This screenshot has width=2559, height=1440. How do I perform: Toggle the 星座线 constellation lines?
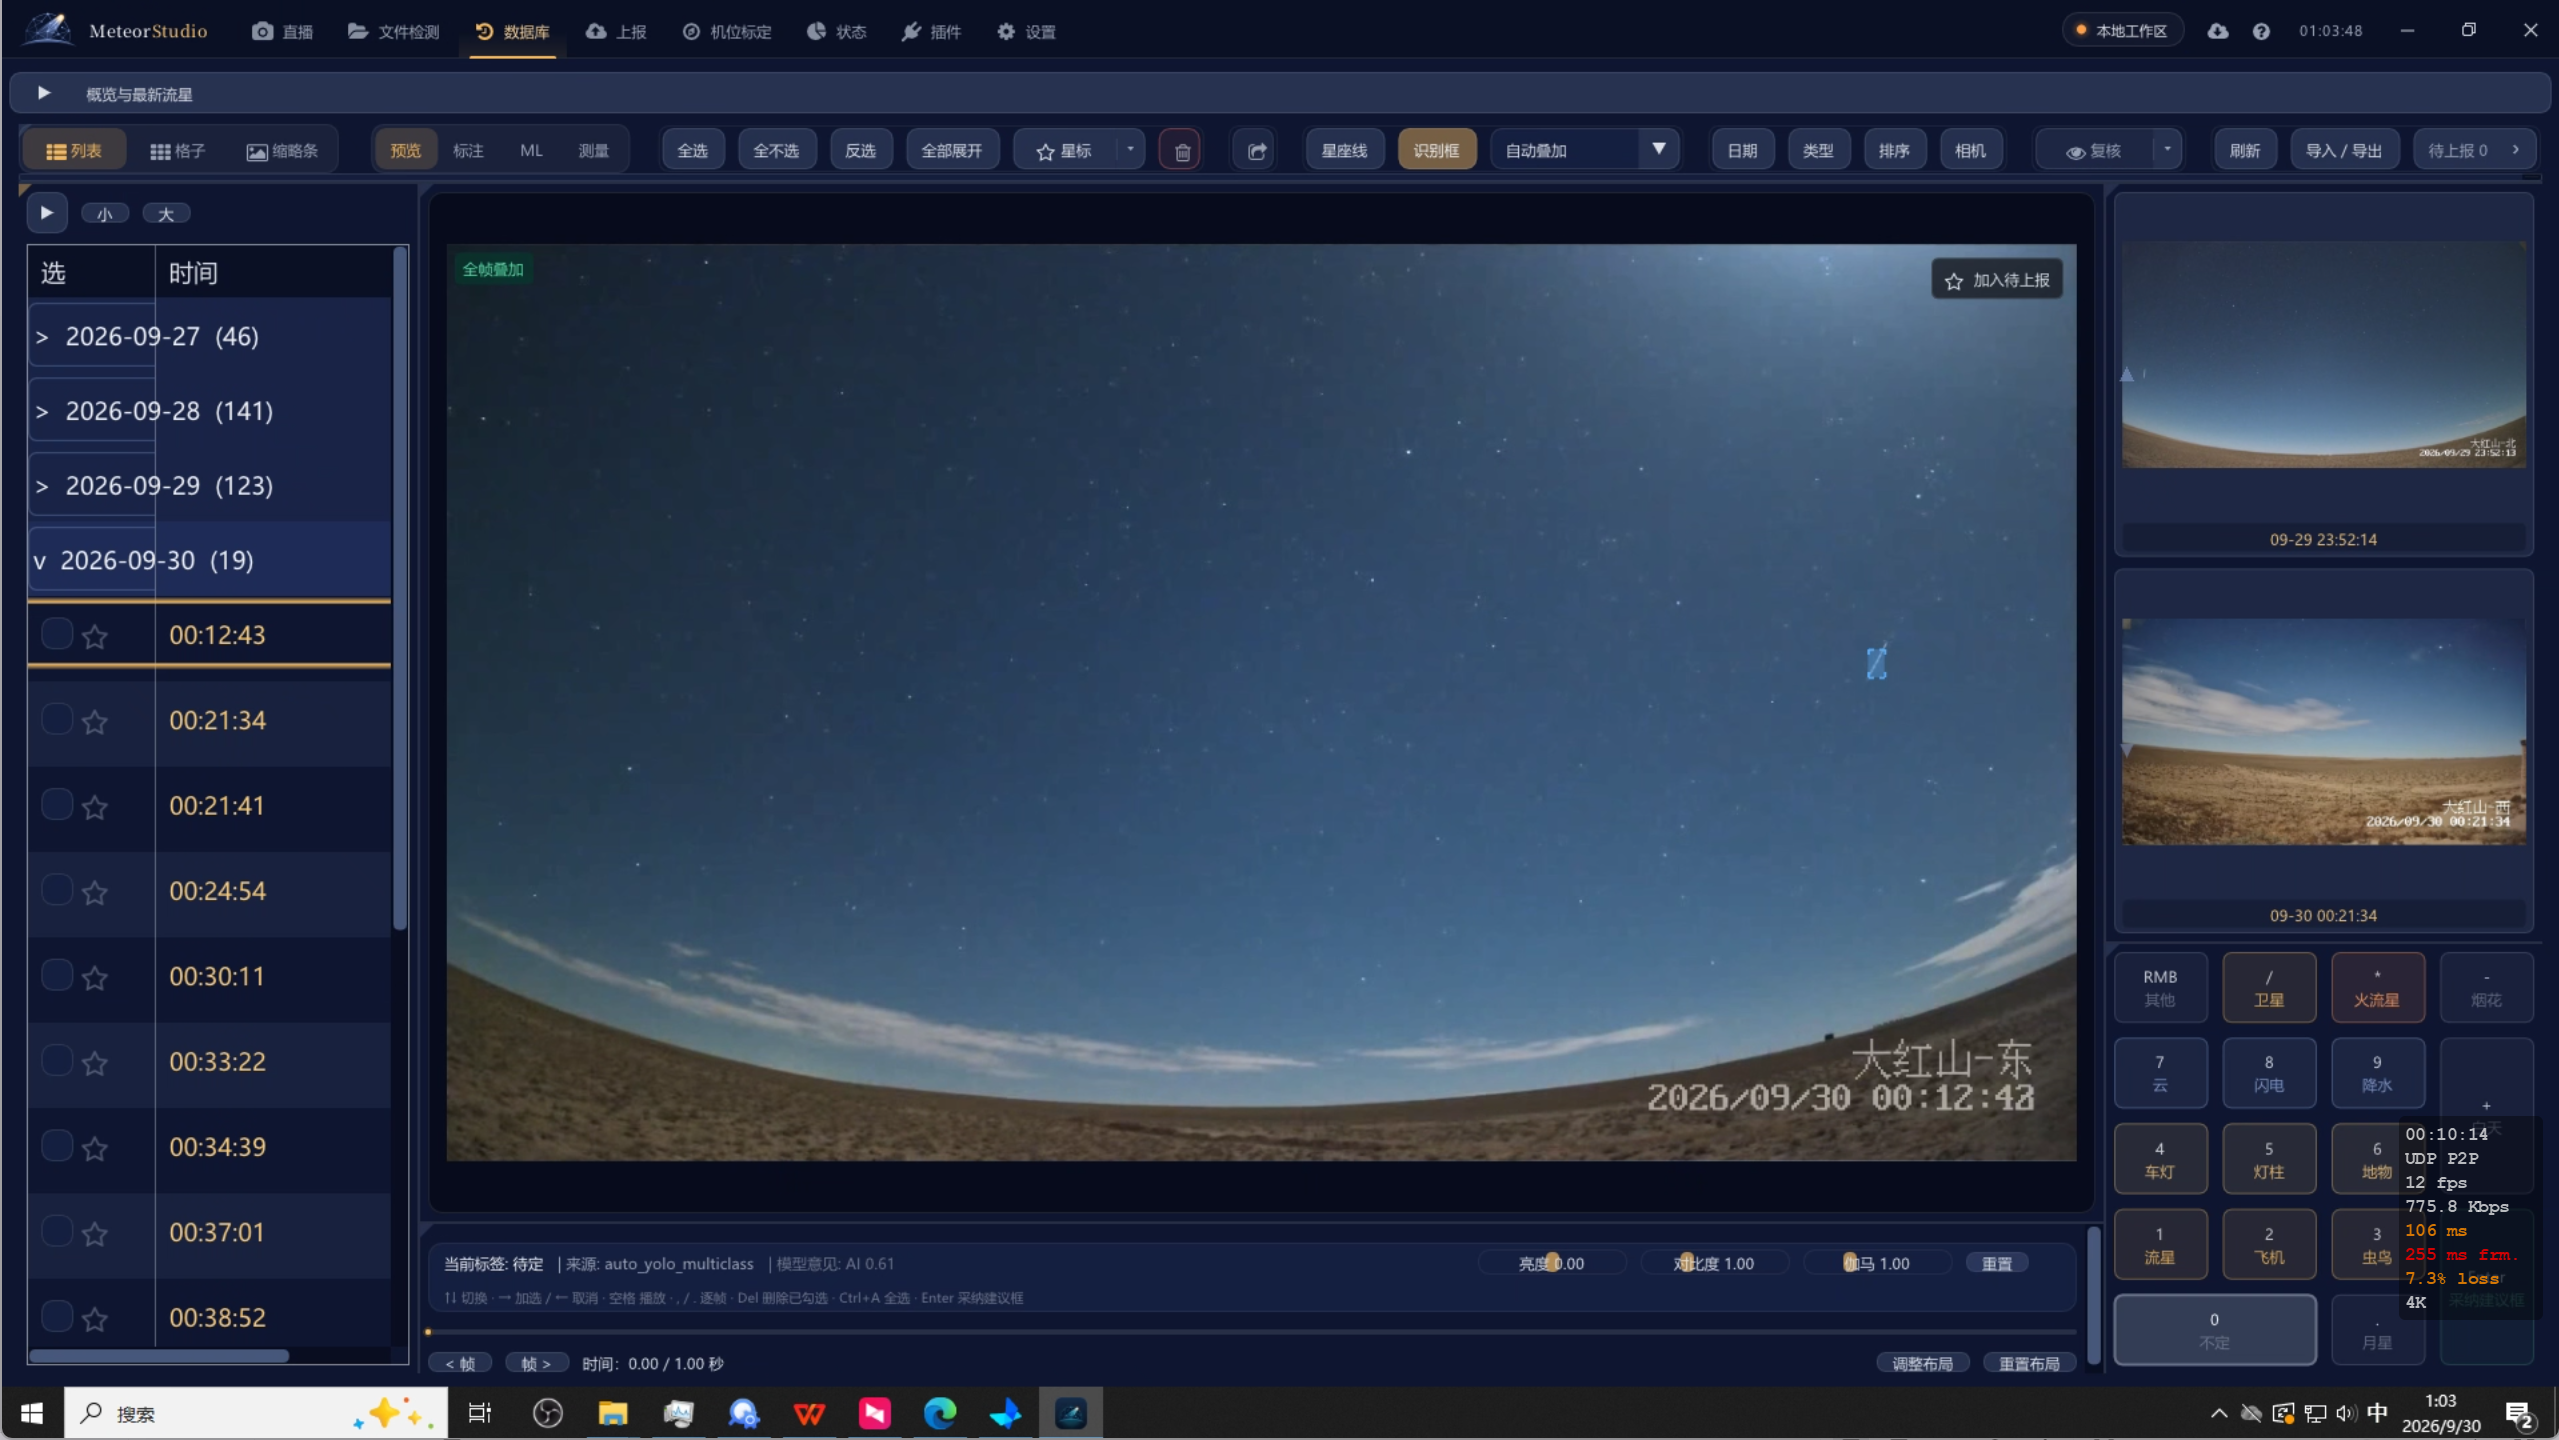(x=1344, y=151)
